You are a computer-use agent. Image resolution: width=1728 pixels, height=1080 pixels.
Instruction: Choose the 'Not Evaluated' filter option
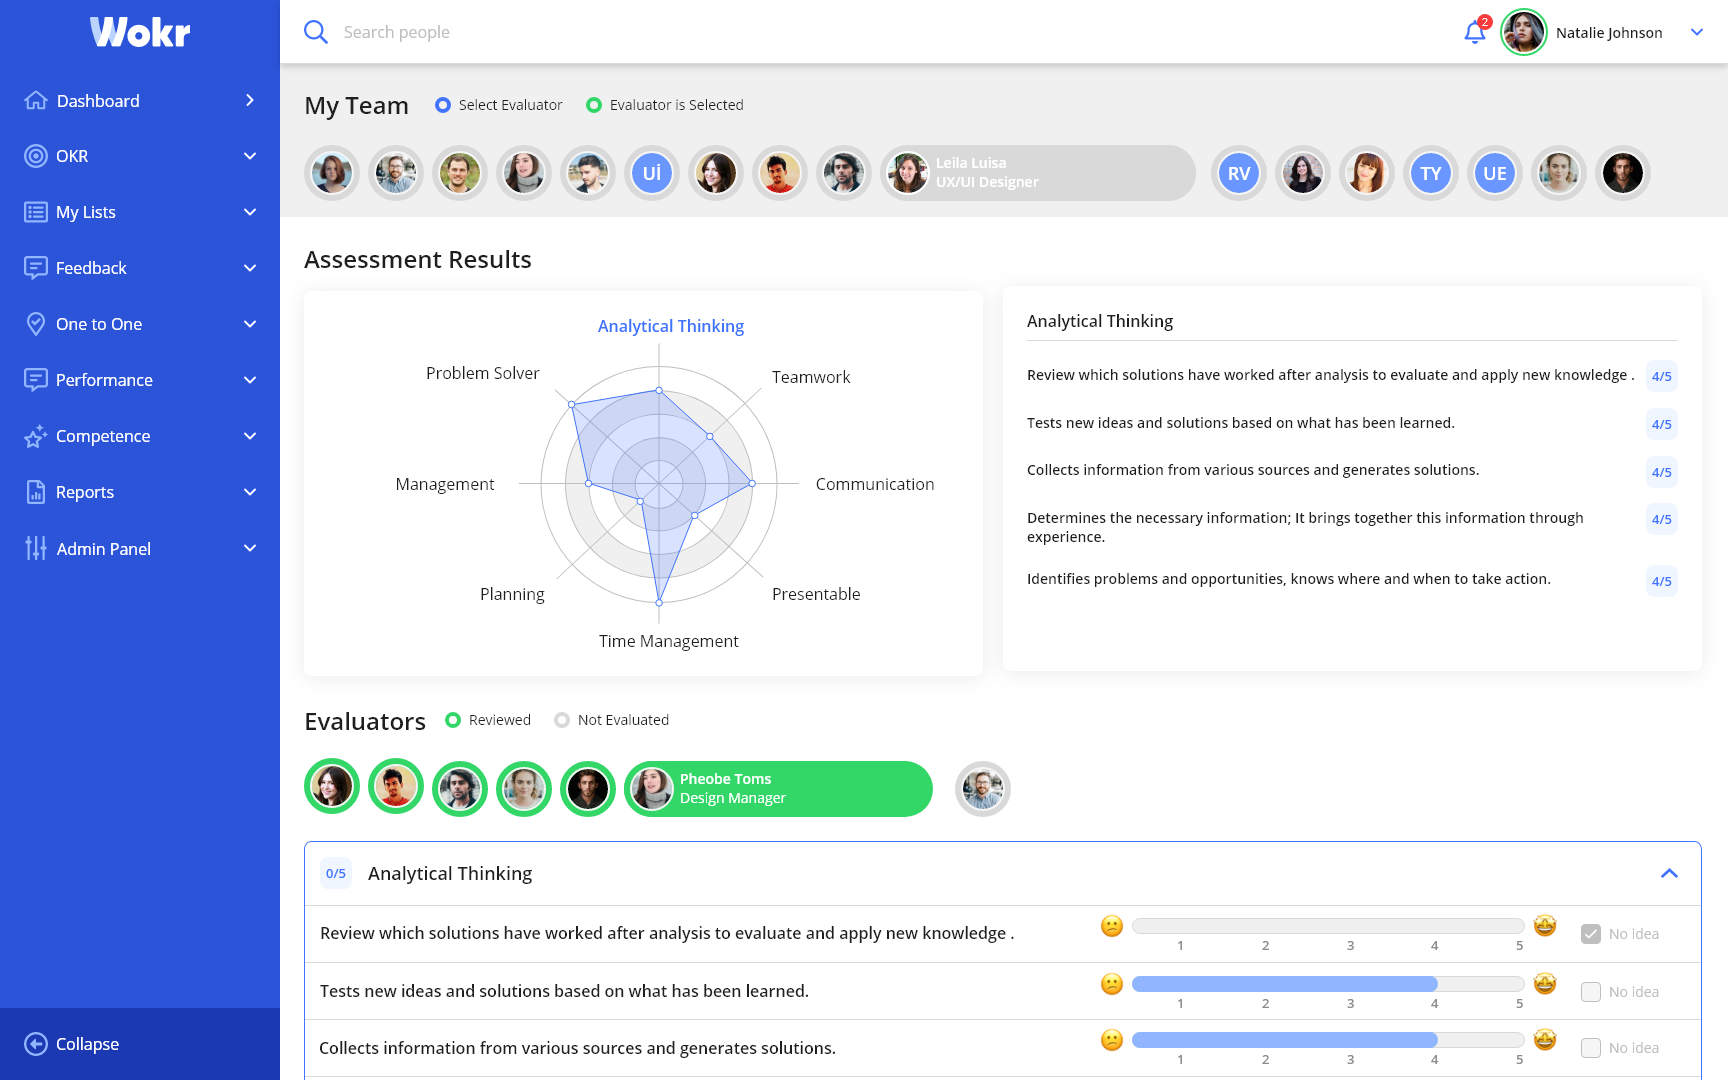point(561,719)
